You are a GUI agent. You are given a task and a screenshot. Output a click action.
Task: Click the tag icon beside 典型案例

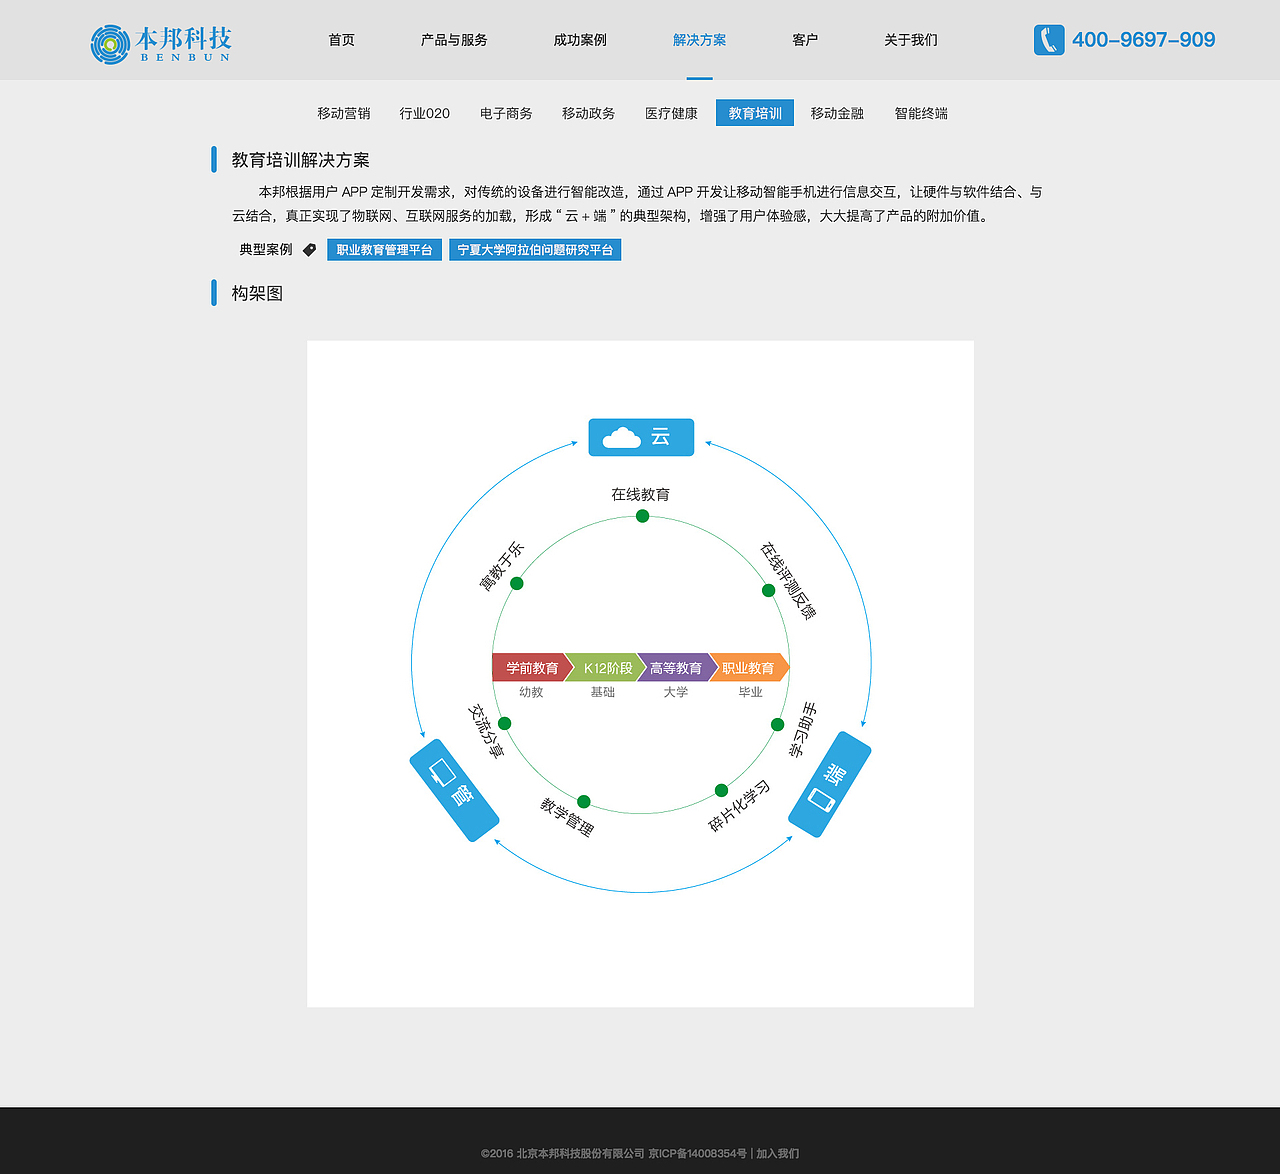coord(309,249)
